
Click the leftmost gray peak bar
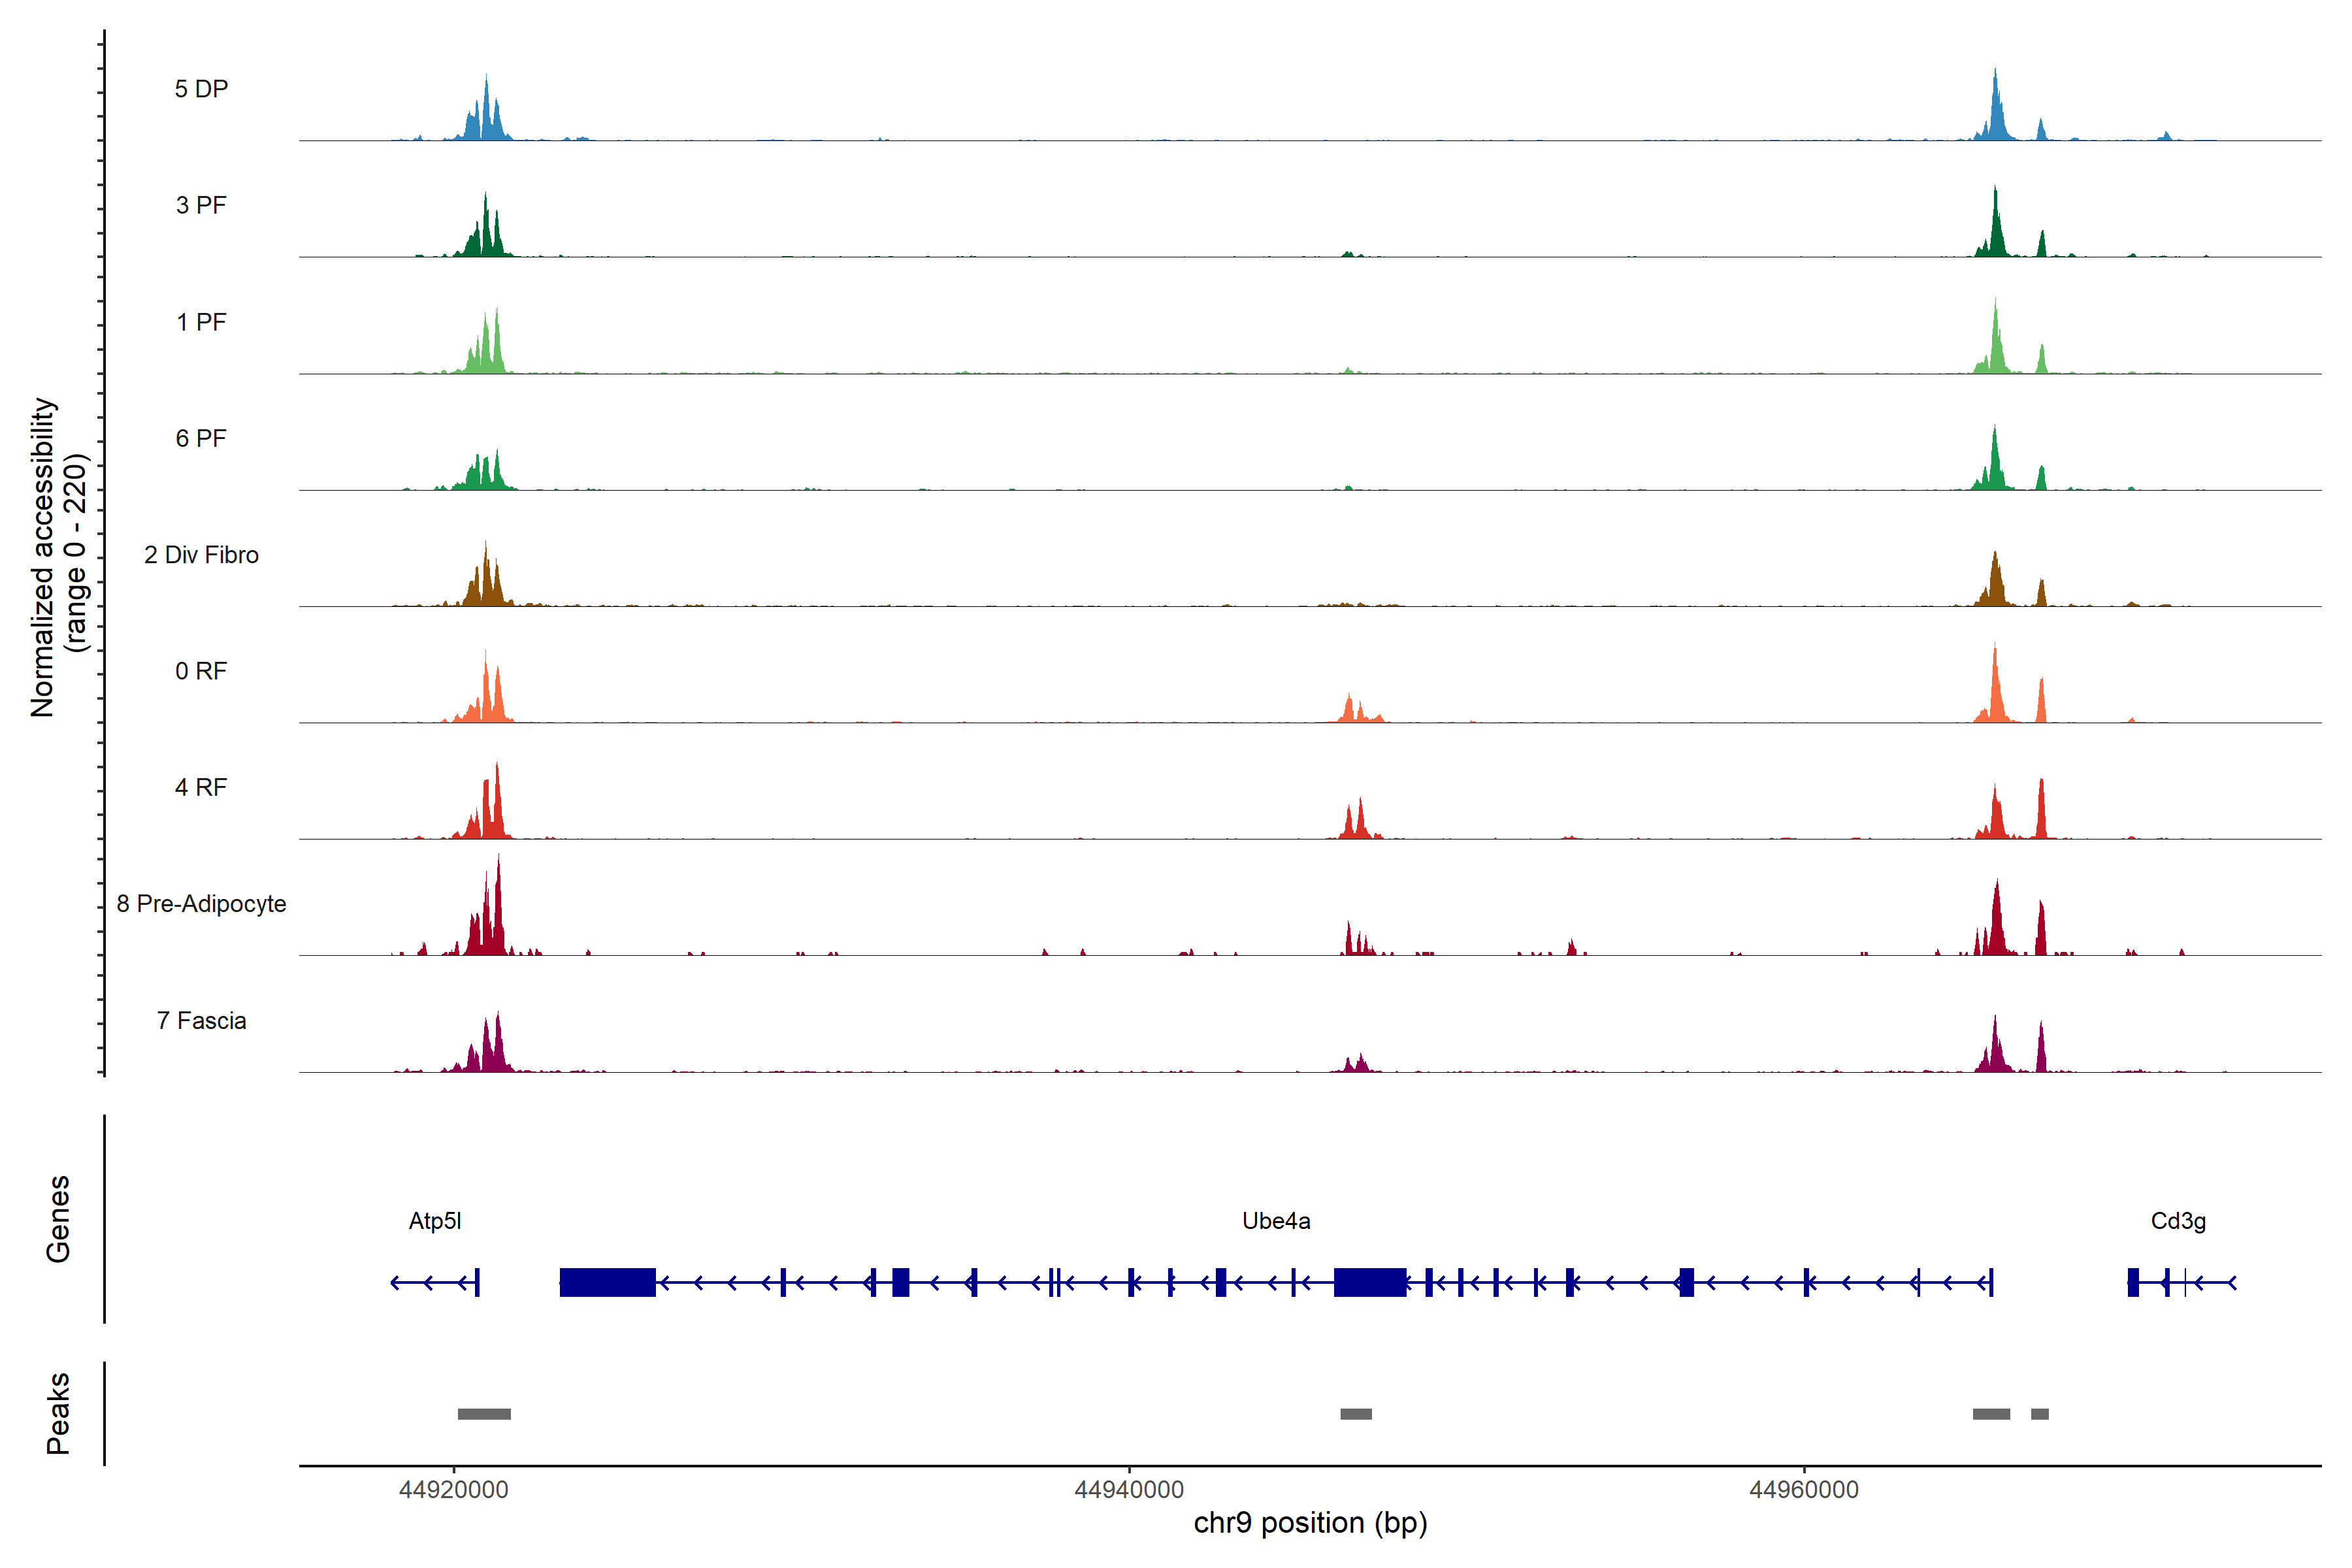pyautogui.click(x=484, y=1414)
